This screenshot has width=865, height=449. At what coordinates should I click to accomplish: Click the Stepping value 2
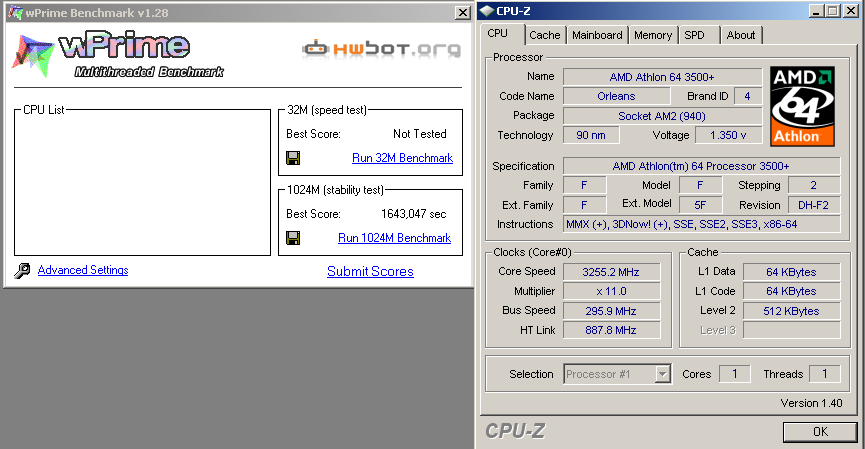point(814,185)
